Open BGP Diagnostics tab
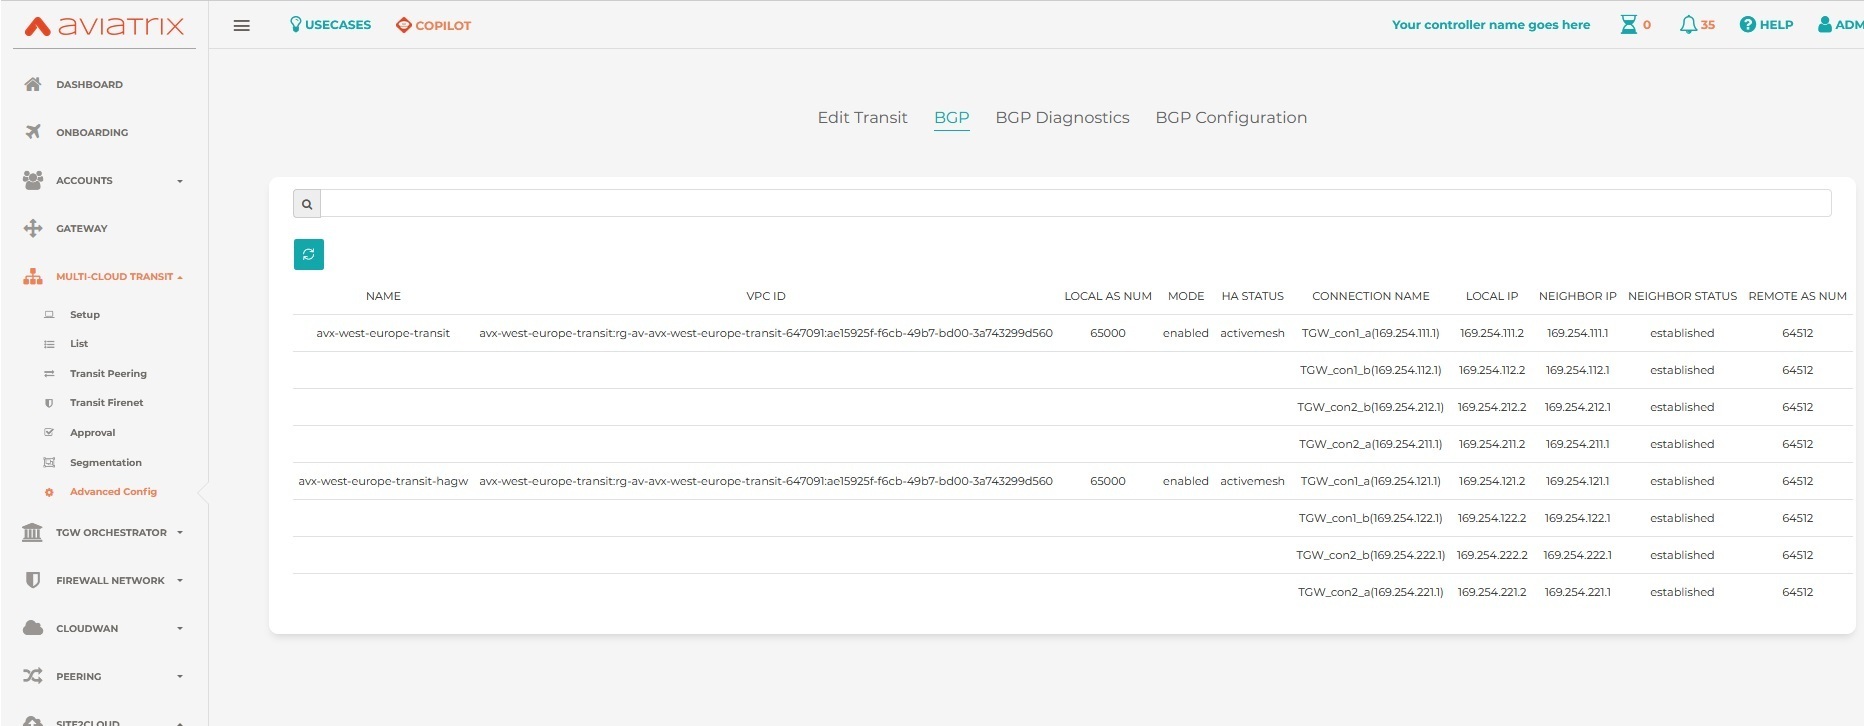1864x726 pixels. pyautogui.click(x=1062, y=117)
